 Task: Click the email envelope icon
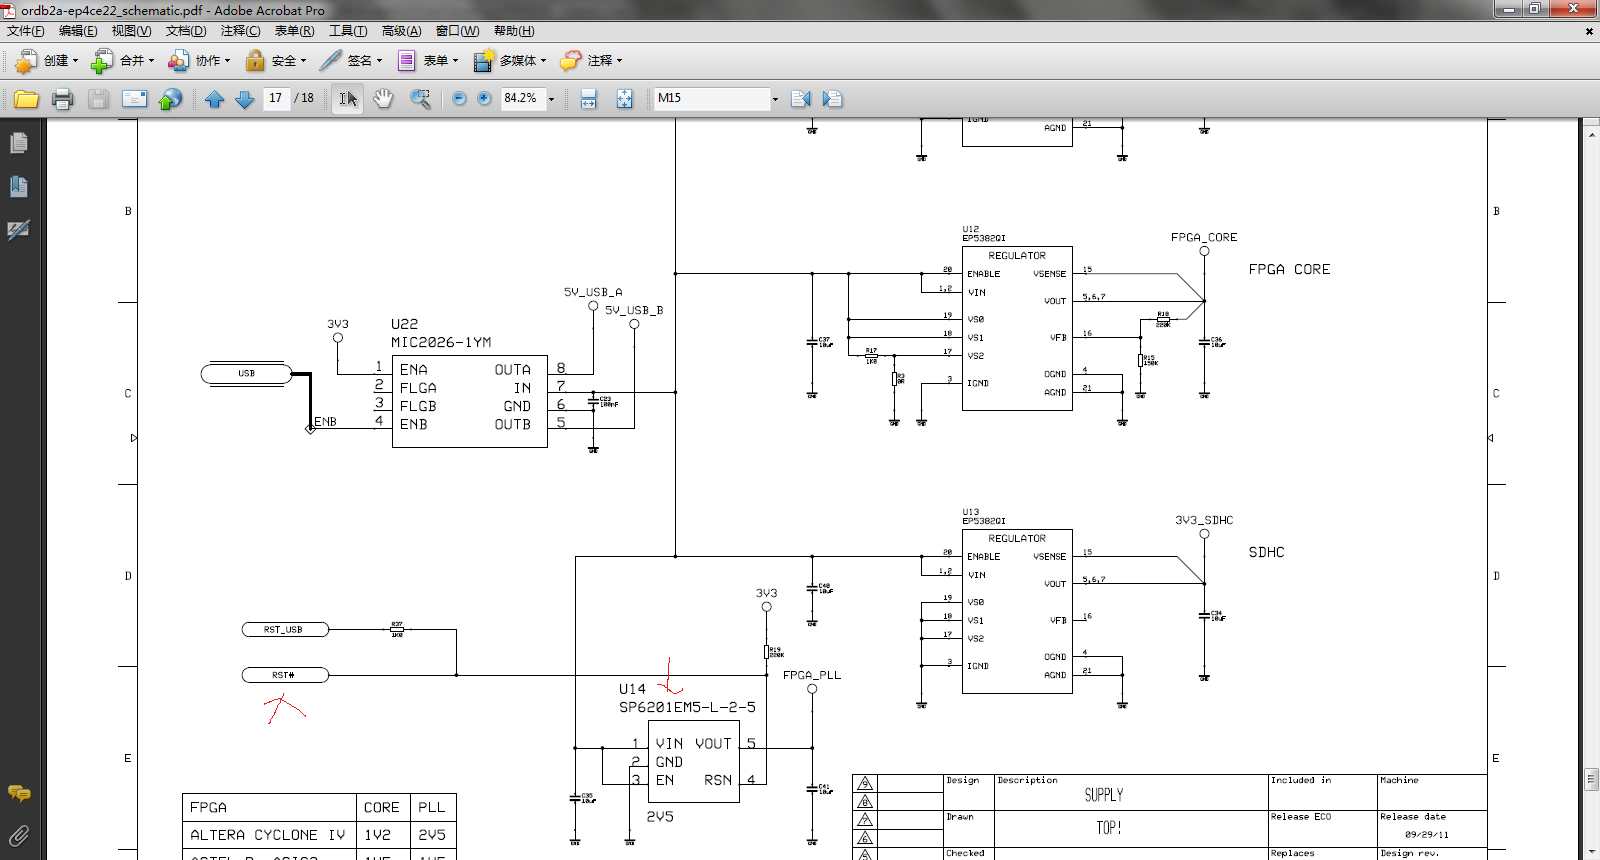[x=134, y=99]
